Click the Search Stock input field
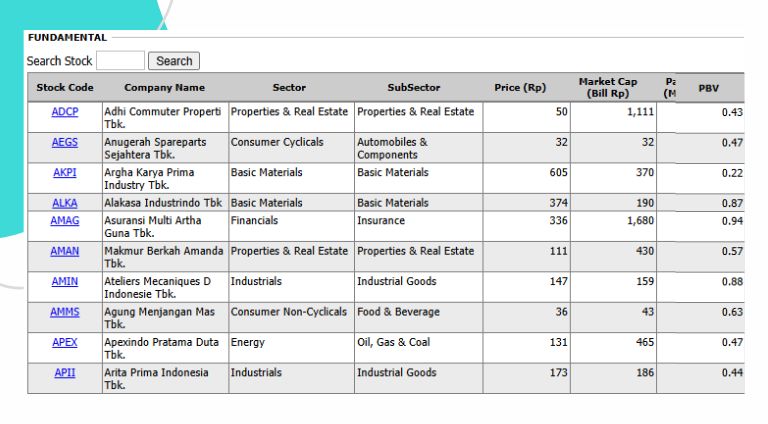Viewport: 768px width, 424px height. coord(120,61)
